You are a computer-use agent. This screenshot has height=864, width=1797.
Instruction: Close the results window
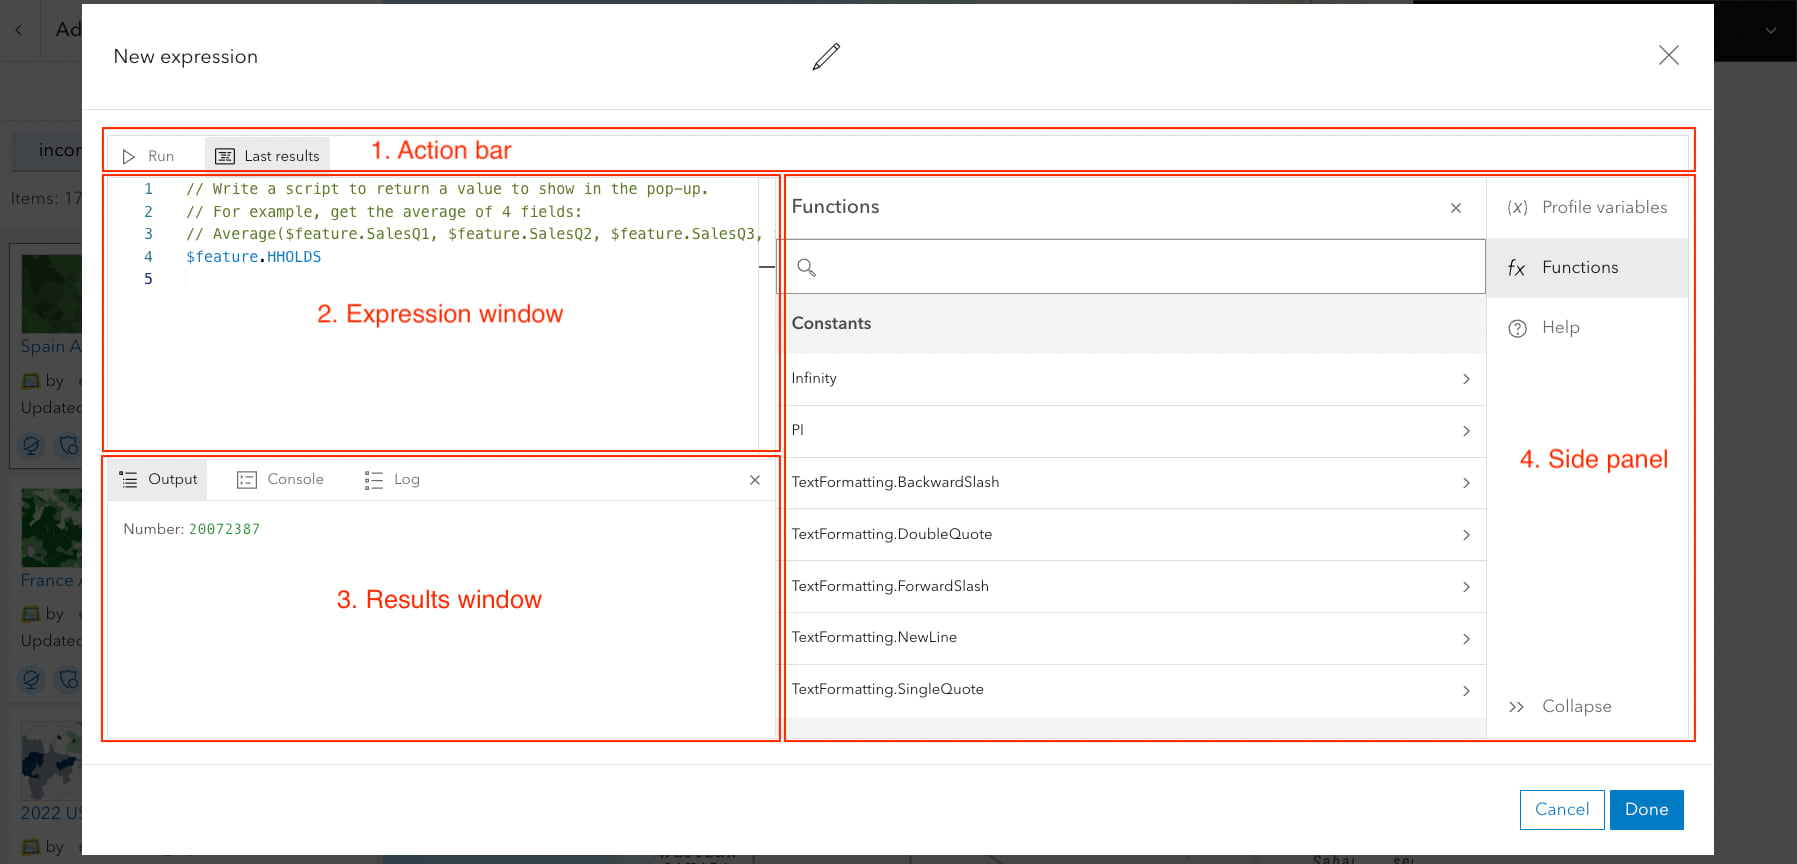(x=755, y=480)
